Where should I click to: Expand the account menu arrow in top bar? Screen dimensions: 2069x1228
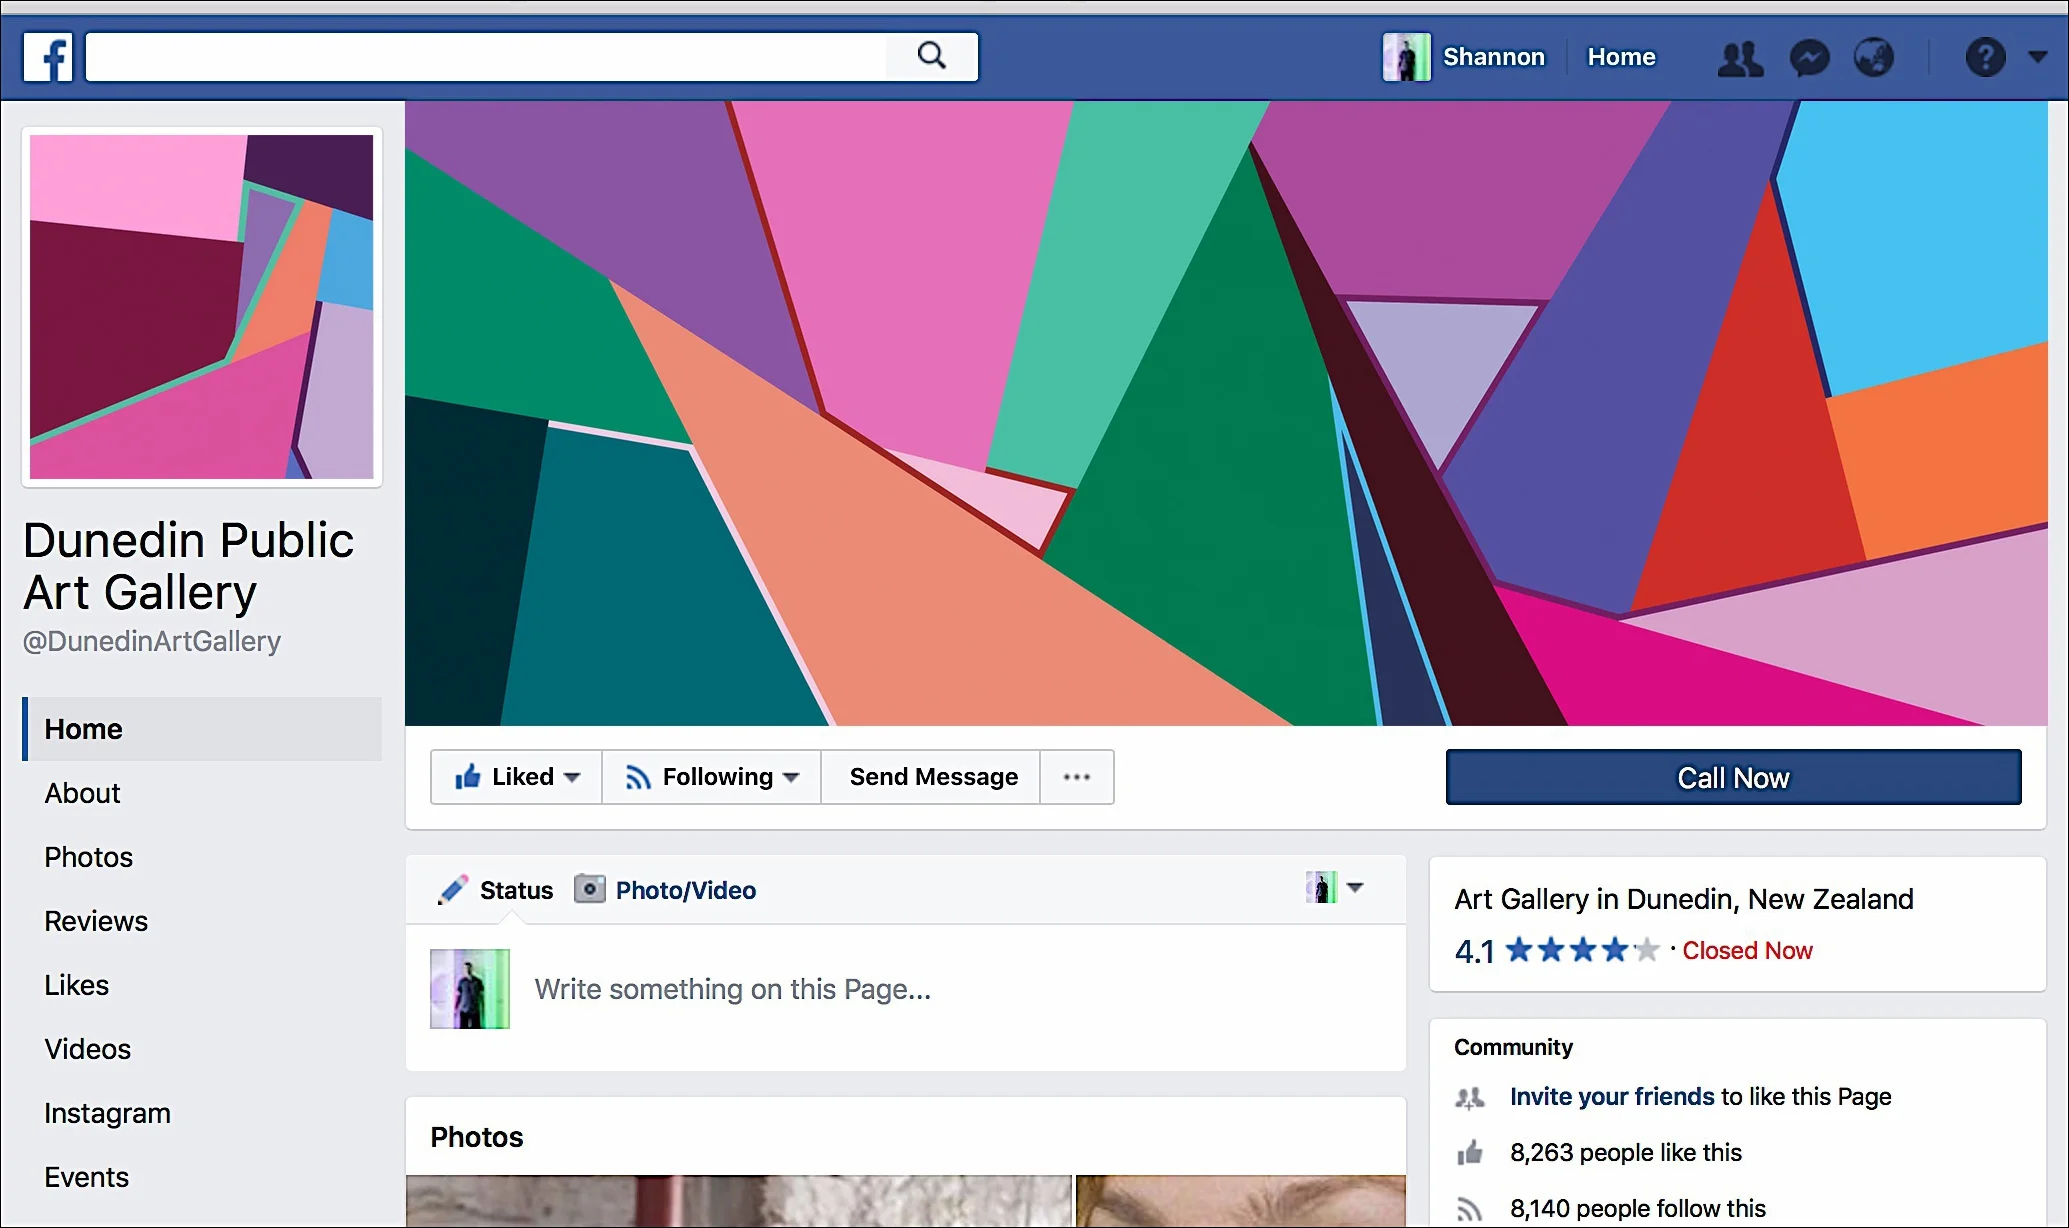click(x=2037, y=57)
